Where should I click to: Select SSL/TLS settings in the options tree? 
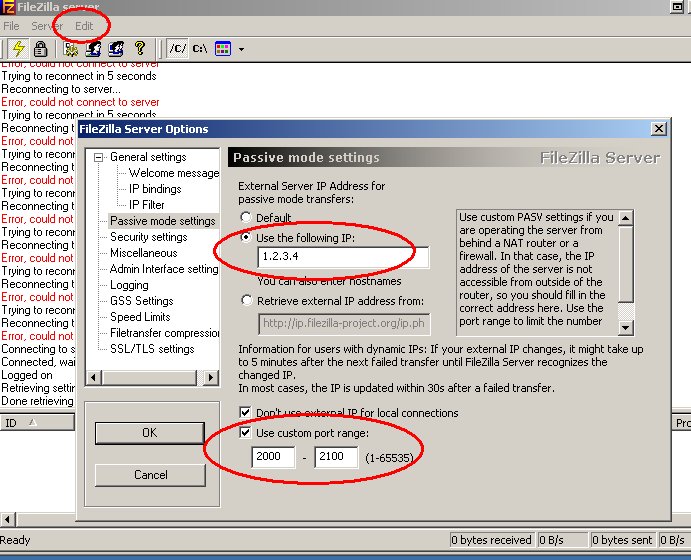152,349
